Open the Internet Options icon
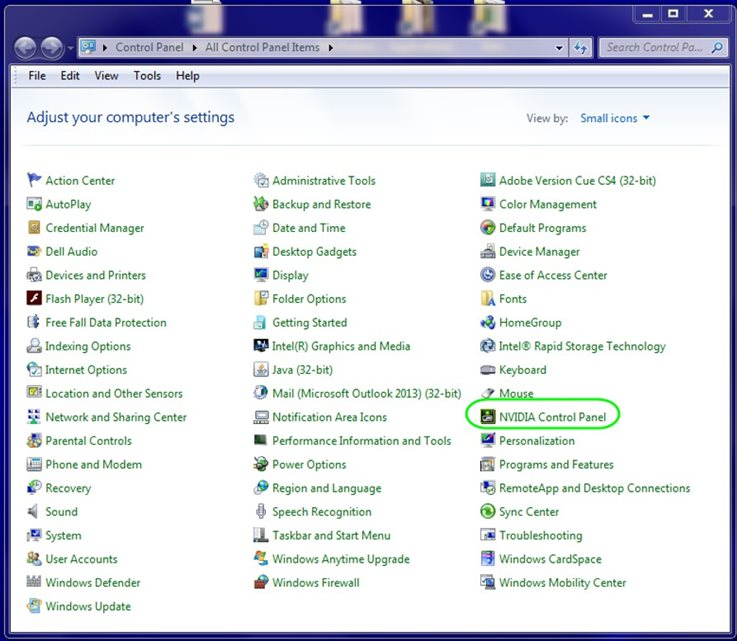This screenshot has height=641, width=737. 34,369
